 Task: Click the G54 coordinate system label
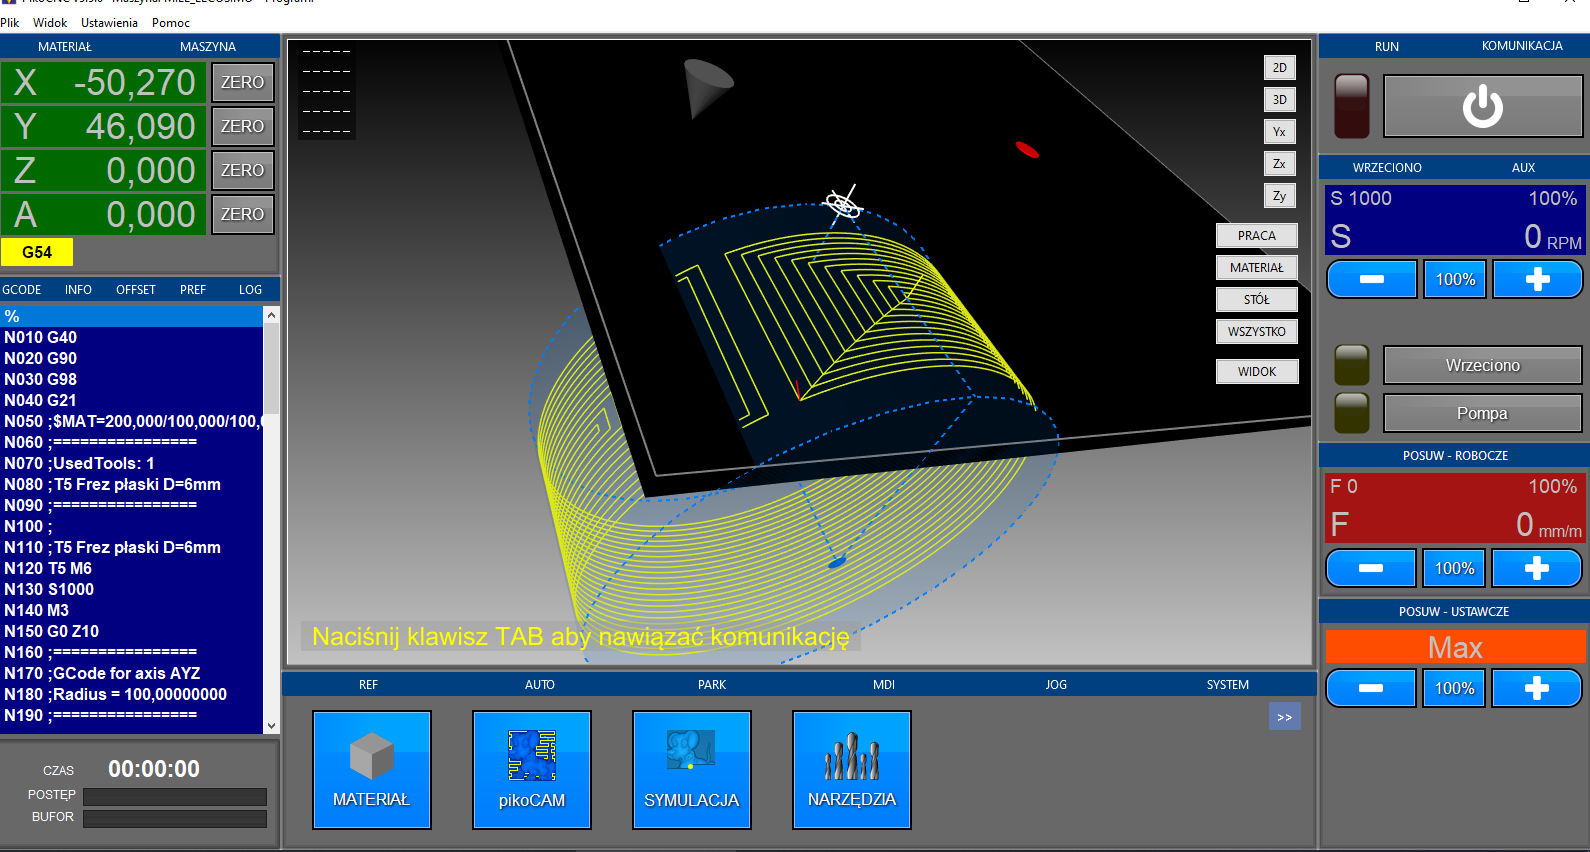click(x=37, y=252)
